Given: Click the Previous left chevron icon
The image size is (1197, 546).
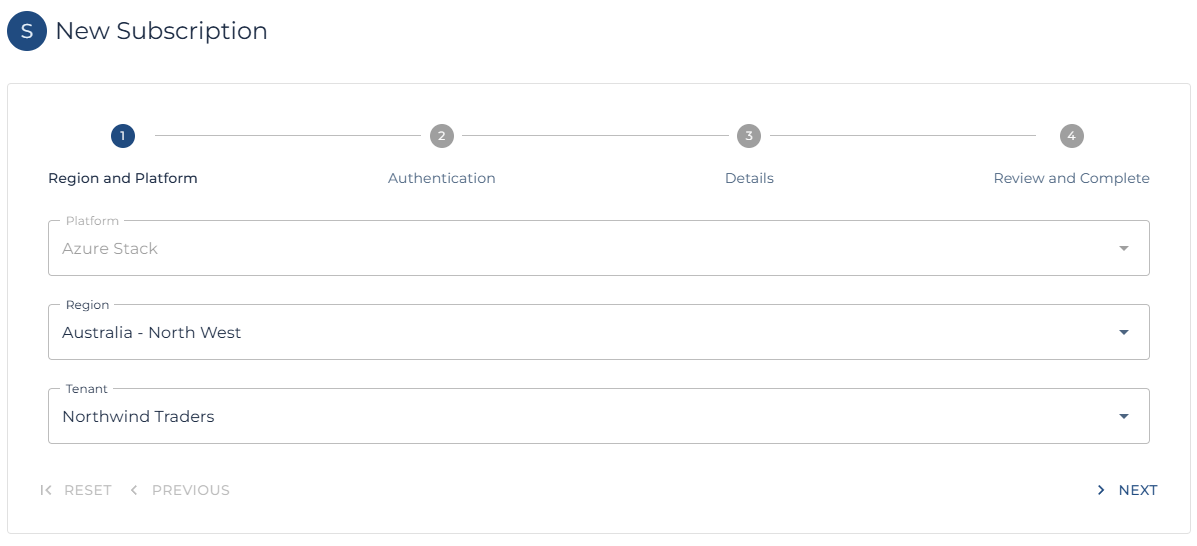Looking at the screenshot, I should [x=134, y=490].
